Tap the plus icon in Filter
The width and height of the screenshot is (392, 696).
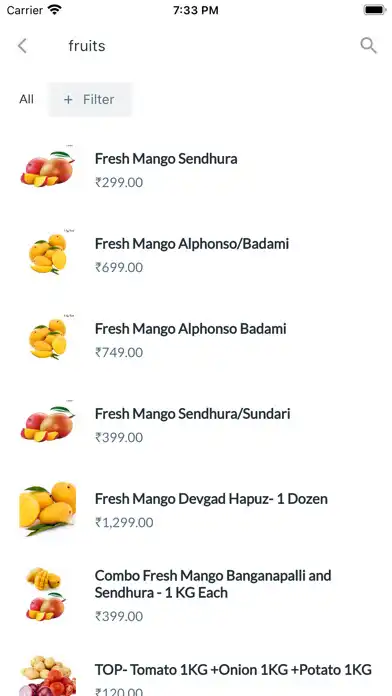pyautogui.click(x=68, y=99)
